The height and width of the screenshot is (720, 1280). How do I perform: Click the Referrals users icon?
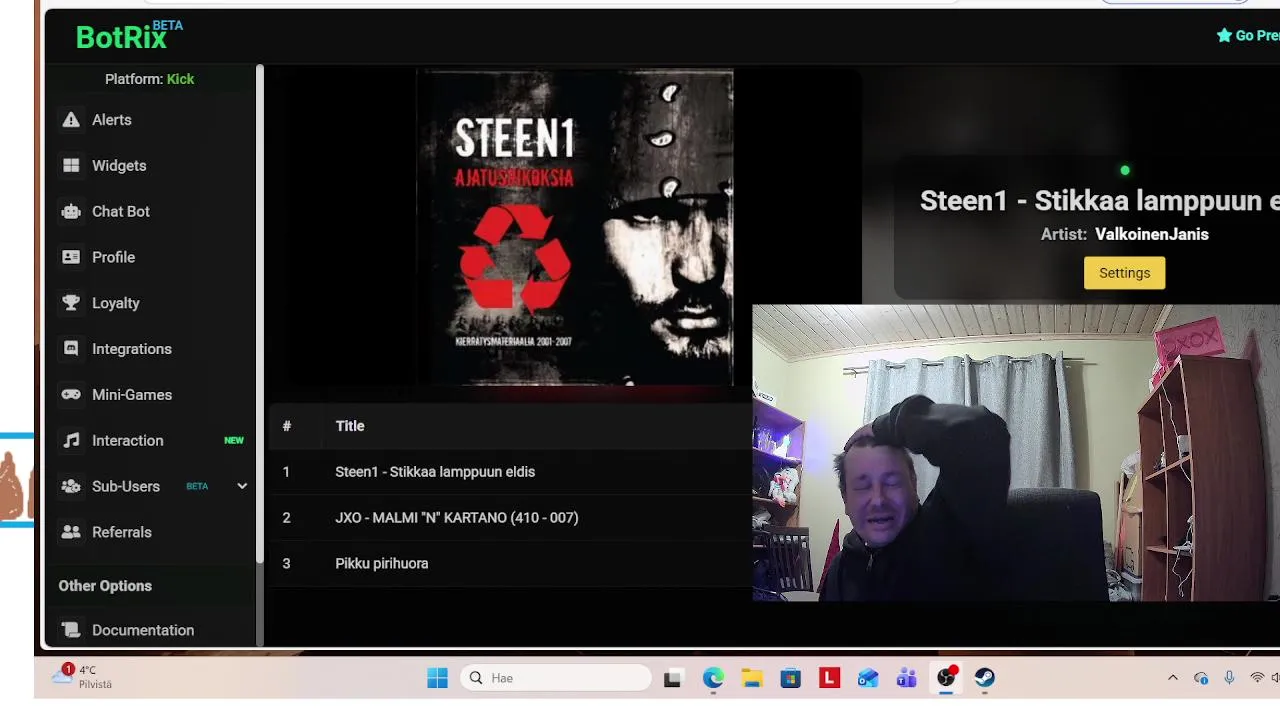(71, 533)
